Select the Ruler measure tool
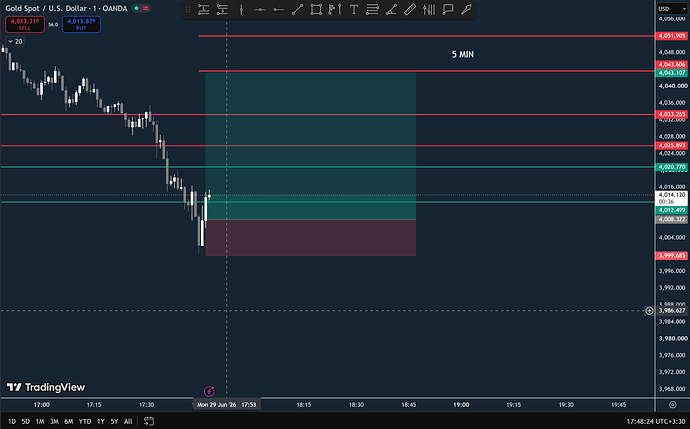690x429 pixels. pyautogui.click(x=410, y=9)
